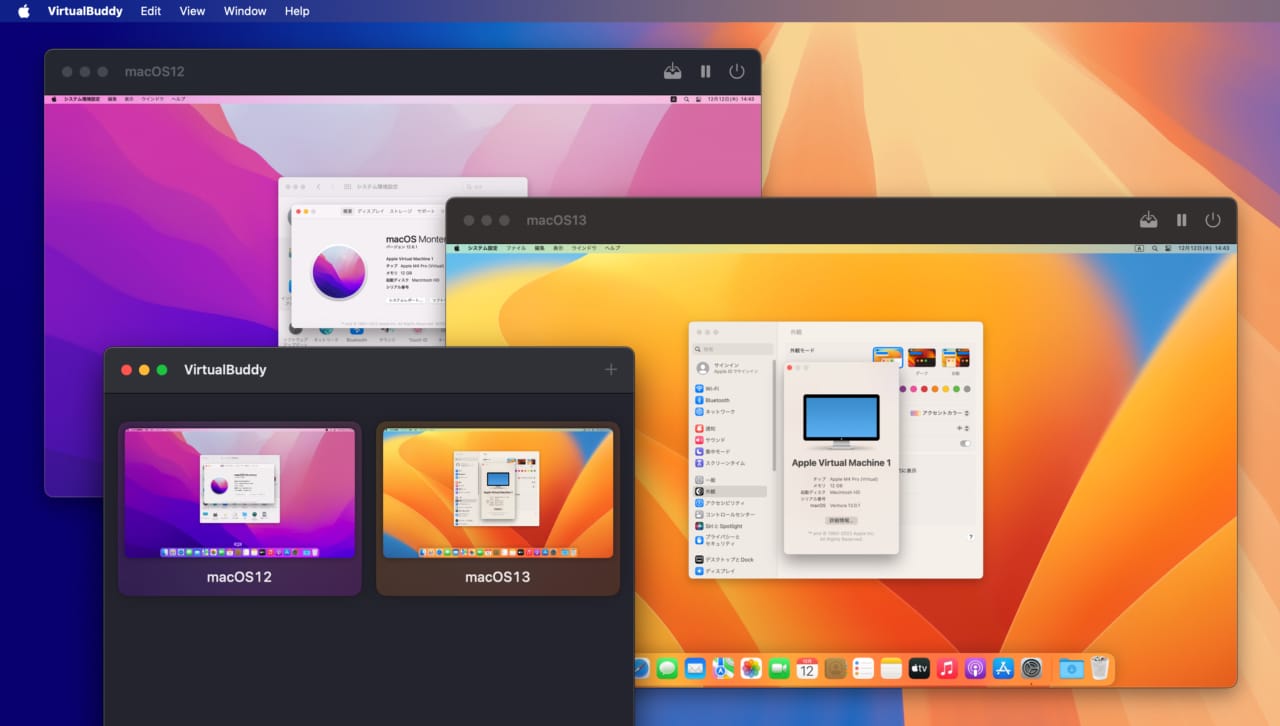The height and width of the screenshot is (726, 1280).
Task: Open Reminders in the macOS13 dock
Action: coord(863,668)
